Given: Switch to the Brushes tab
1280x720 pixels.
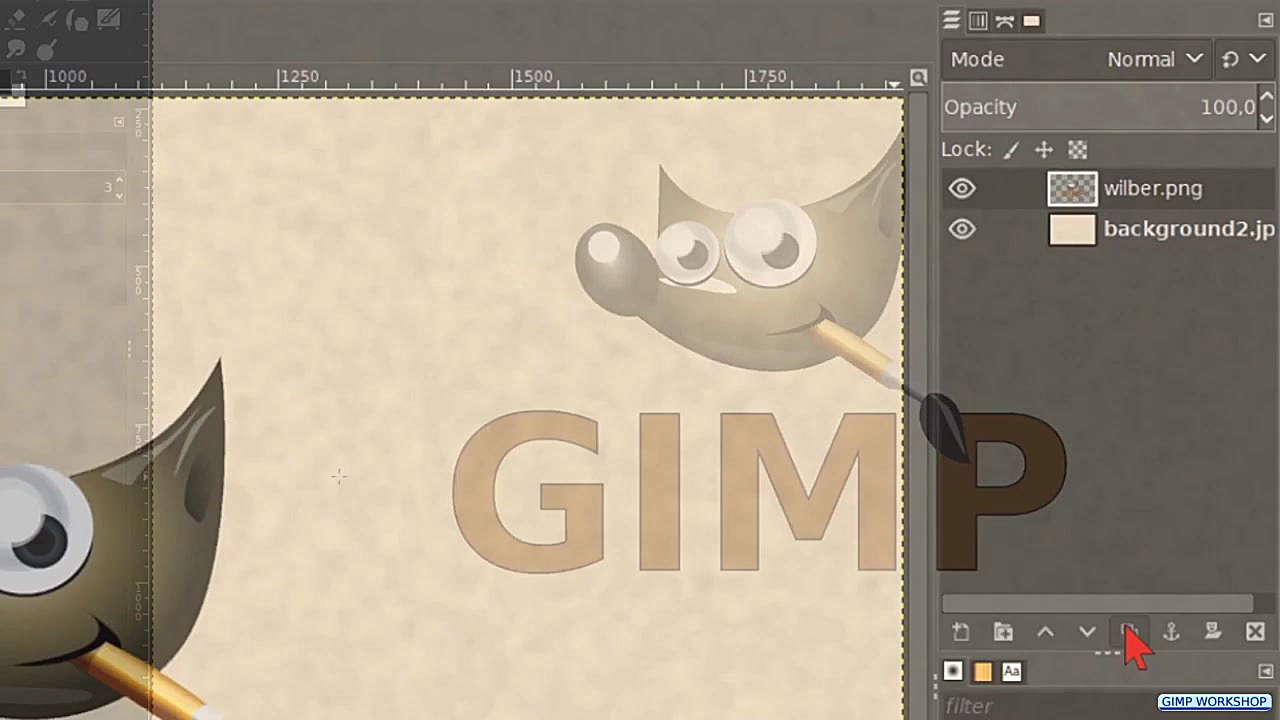Looking at the screenshot, I should [953, 671].
